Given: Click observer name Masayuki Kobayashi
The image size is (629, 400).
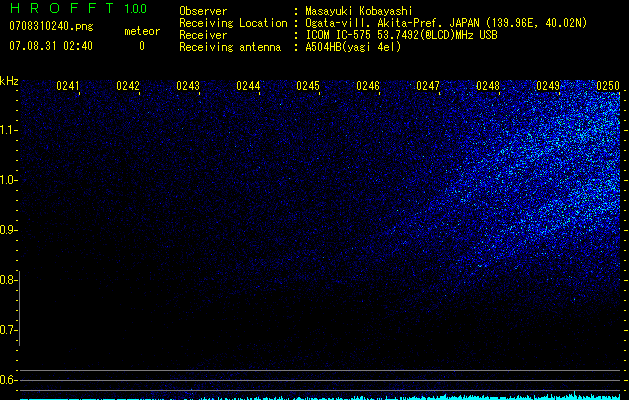Looking at the screenshot, I should click(x=359, y=11).
